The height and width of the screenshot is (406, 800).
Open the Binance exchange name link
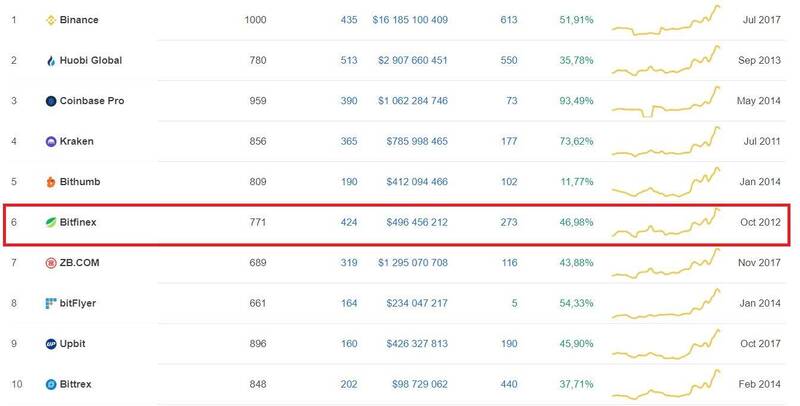pyautogui.click(x=79, y=20)
